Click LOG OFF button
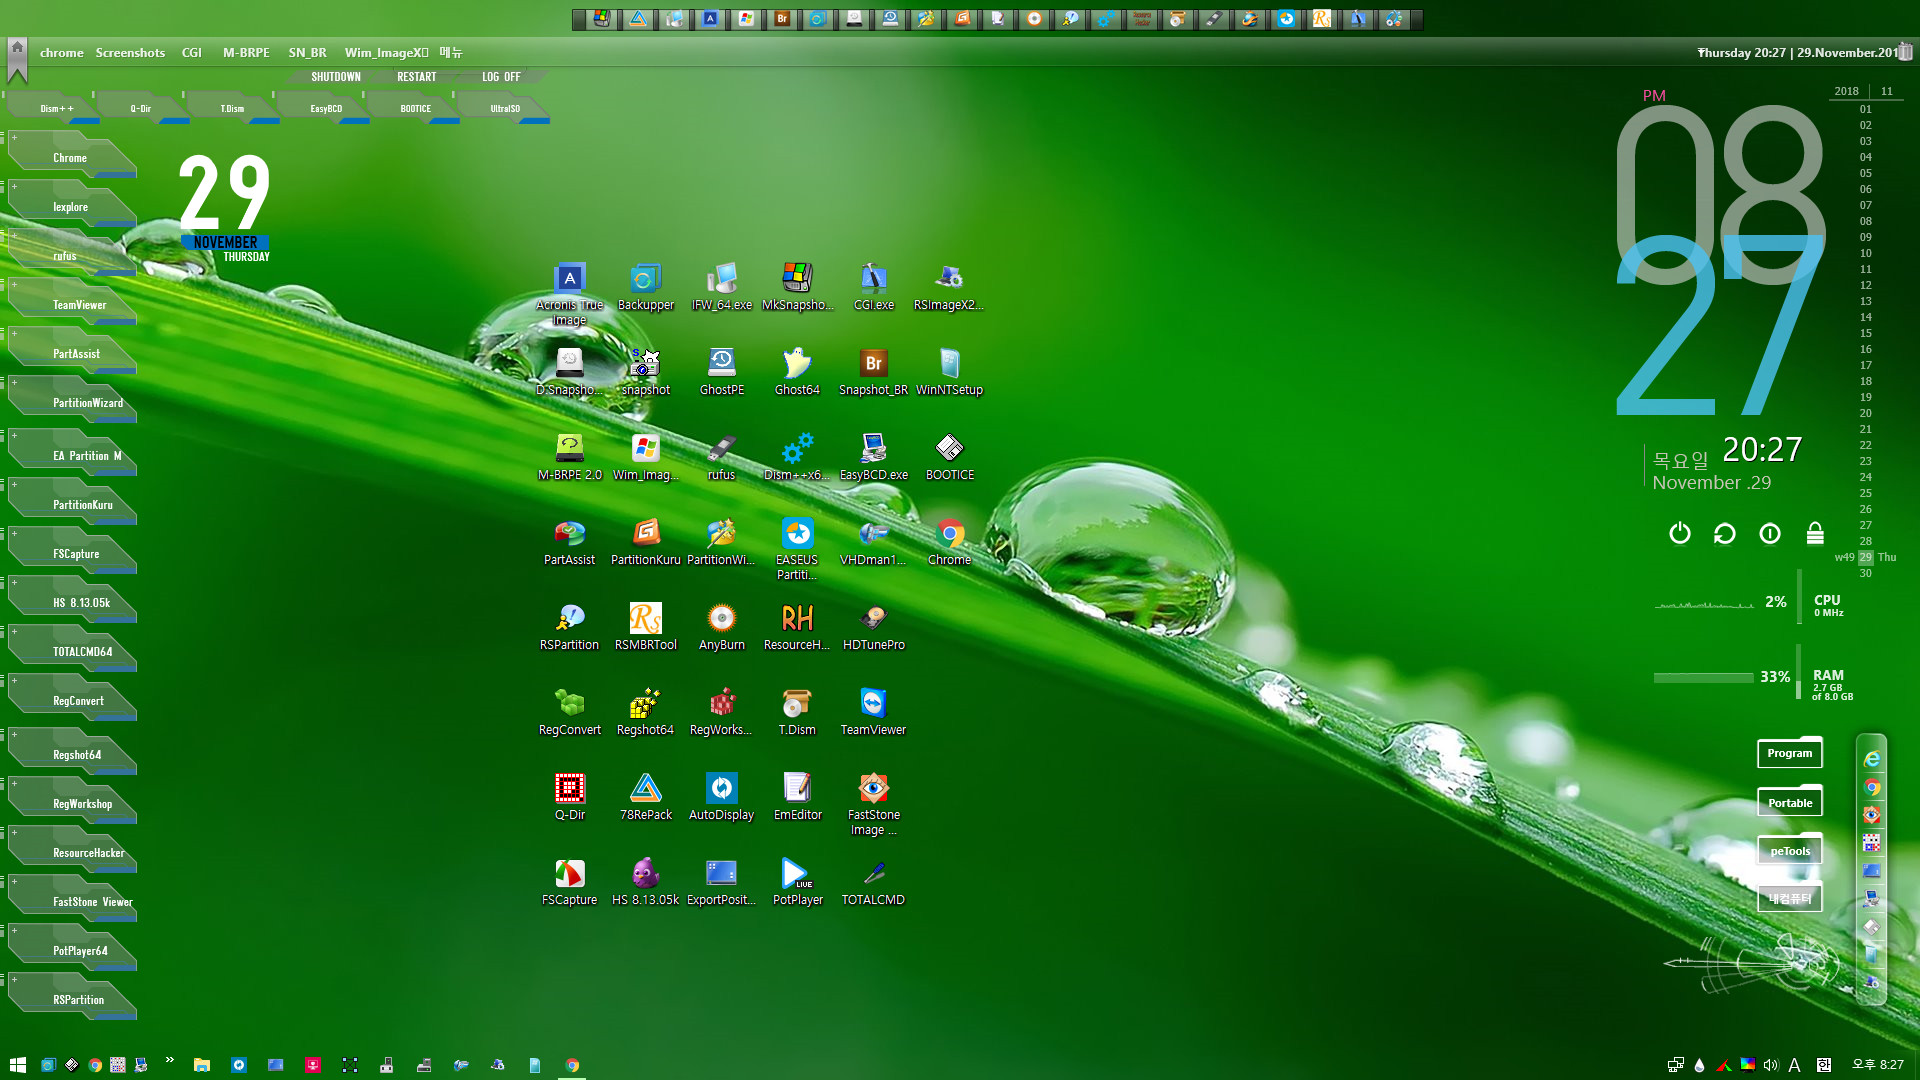The height and width of the screenshot is (1080, 1920). [501, 77]
